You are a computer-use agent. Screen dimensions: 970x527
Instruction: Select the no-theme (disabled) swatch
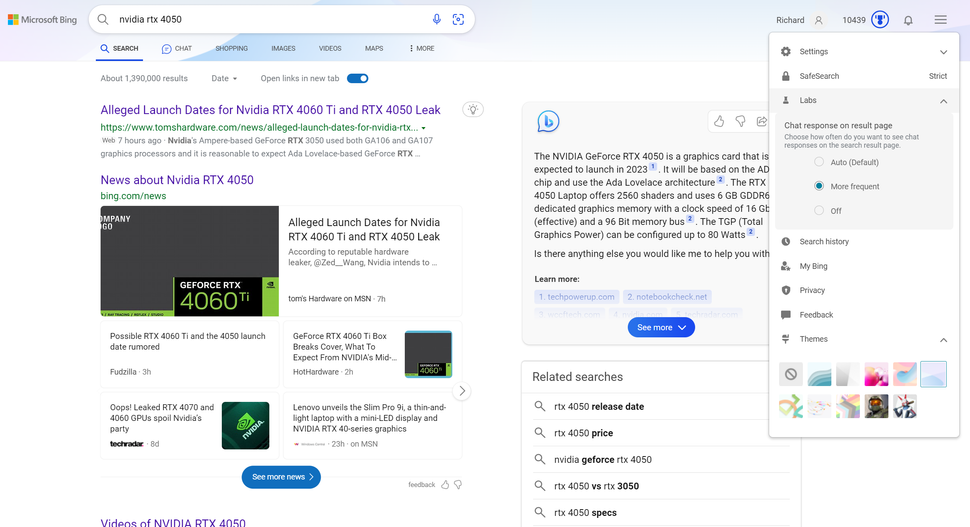(x=791, y=374)
